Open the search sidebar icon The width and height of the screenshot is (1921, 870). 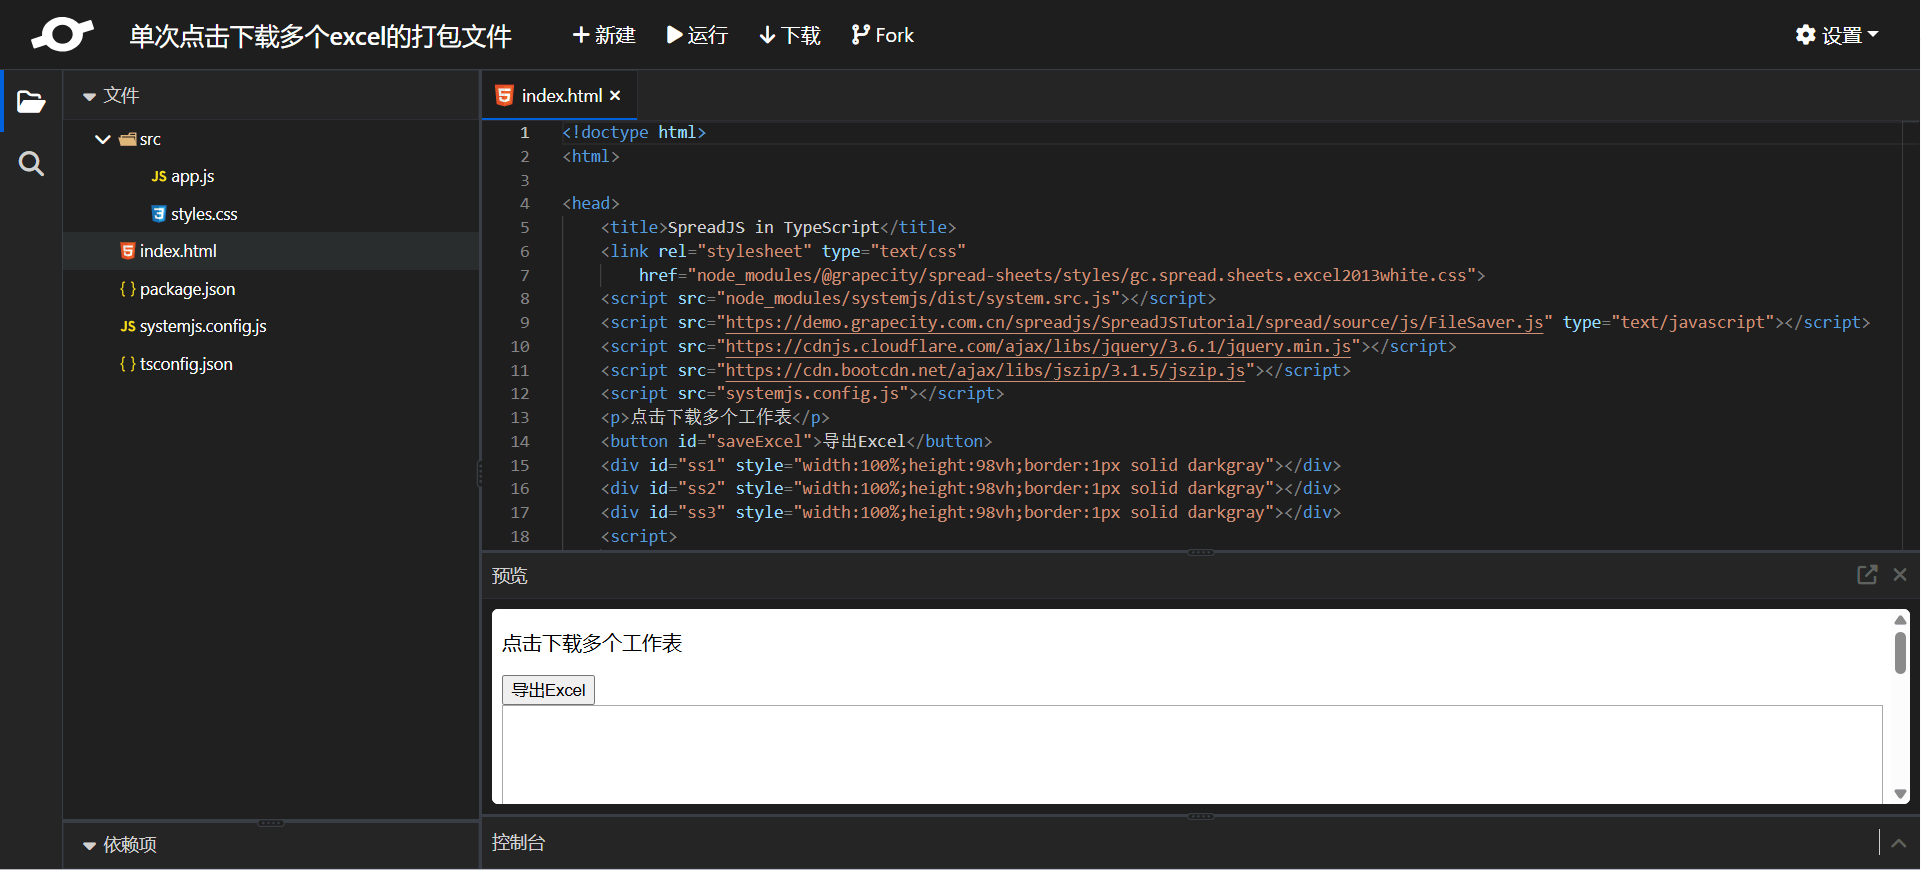pos(31,164)
